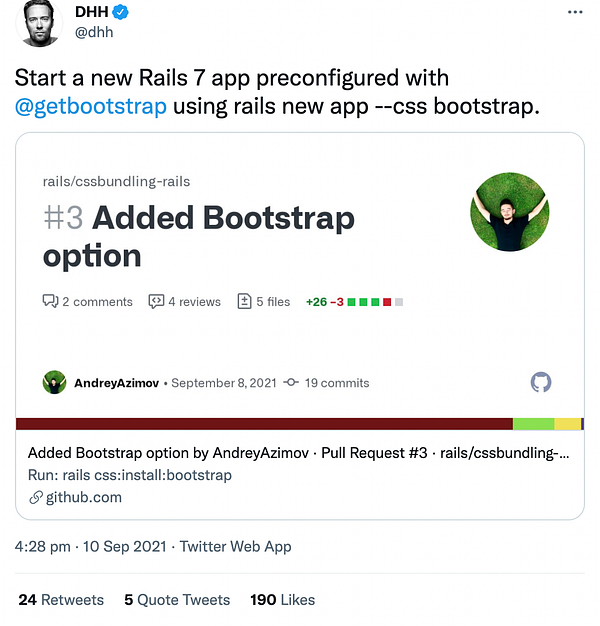This screenshot has height=626, width=600.
Task: Click the GitHub octocat logo icon
Action: coord(541,382)
